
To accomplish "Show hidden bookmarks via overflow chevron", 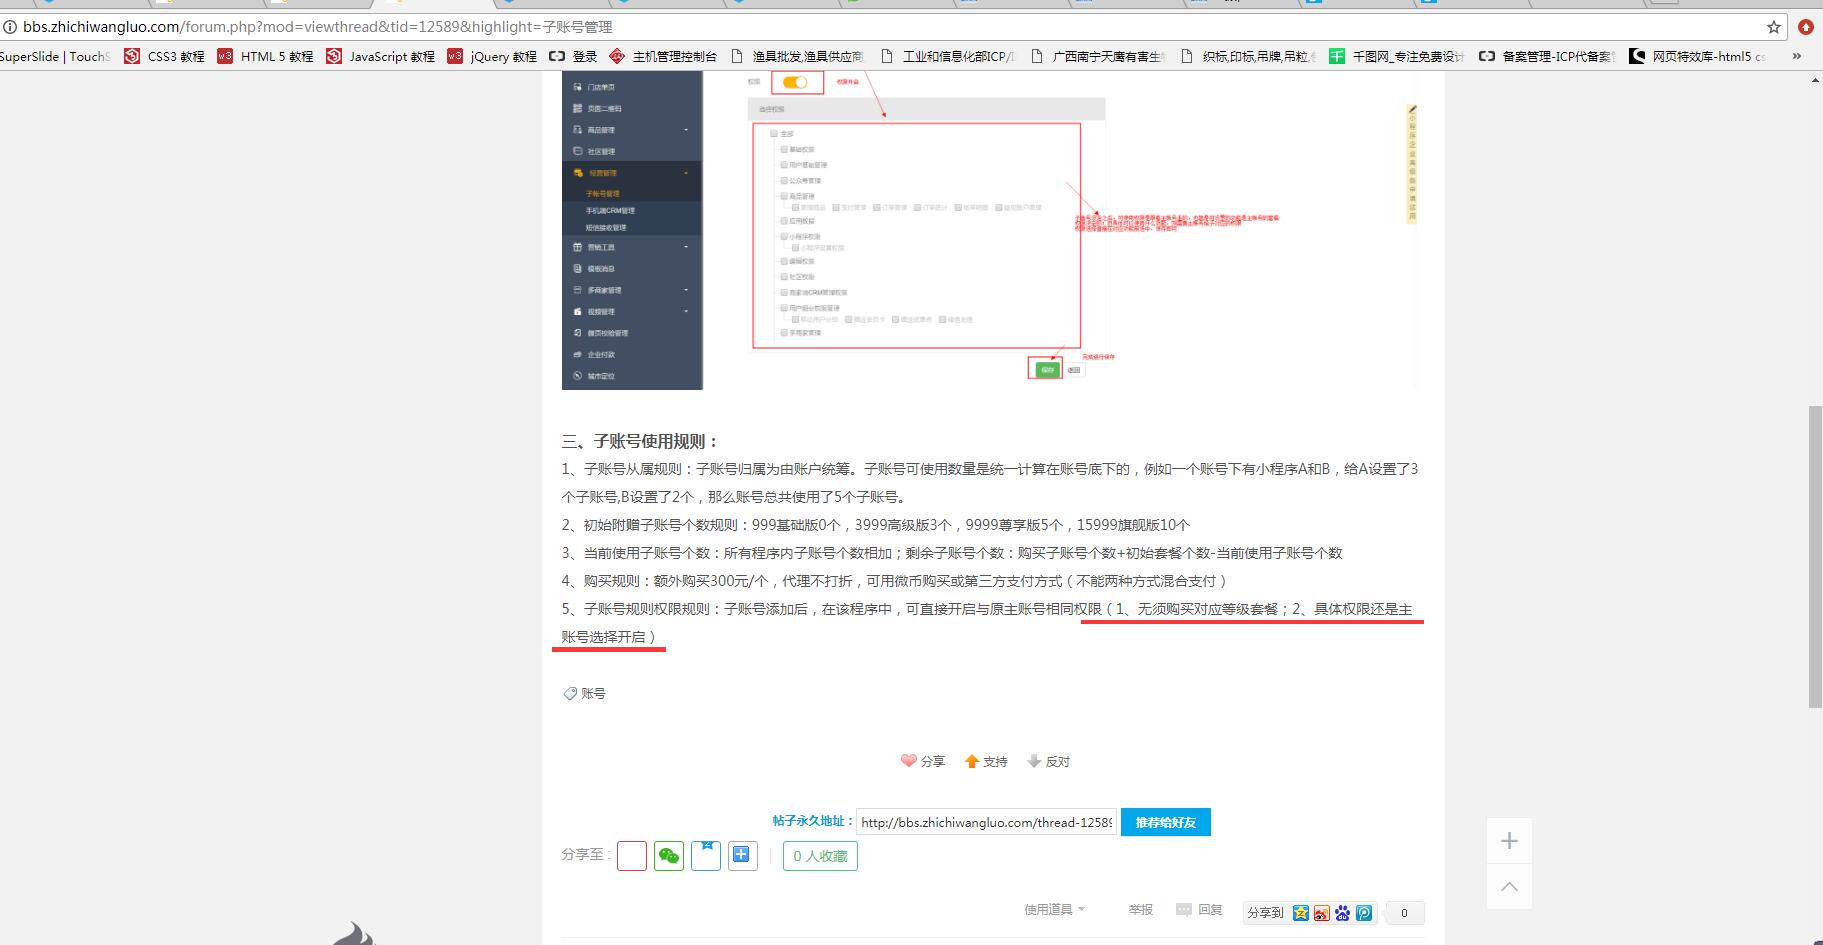I will [1797, 56].
